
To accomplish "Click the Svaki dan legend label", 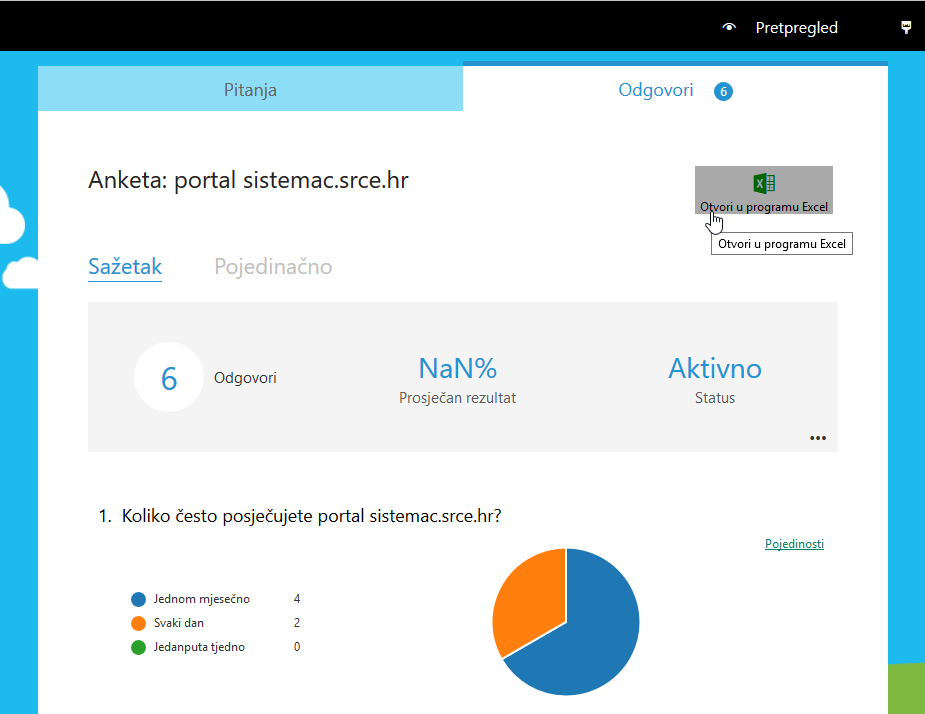I will click(x=179, y=623).
